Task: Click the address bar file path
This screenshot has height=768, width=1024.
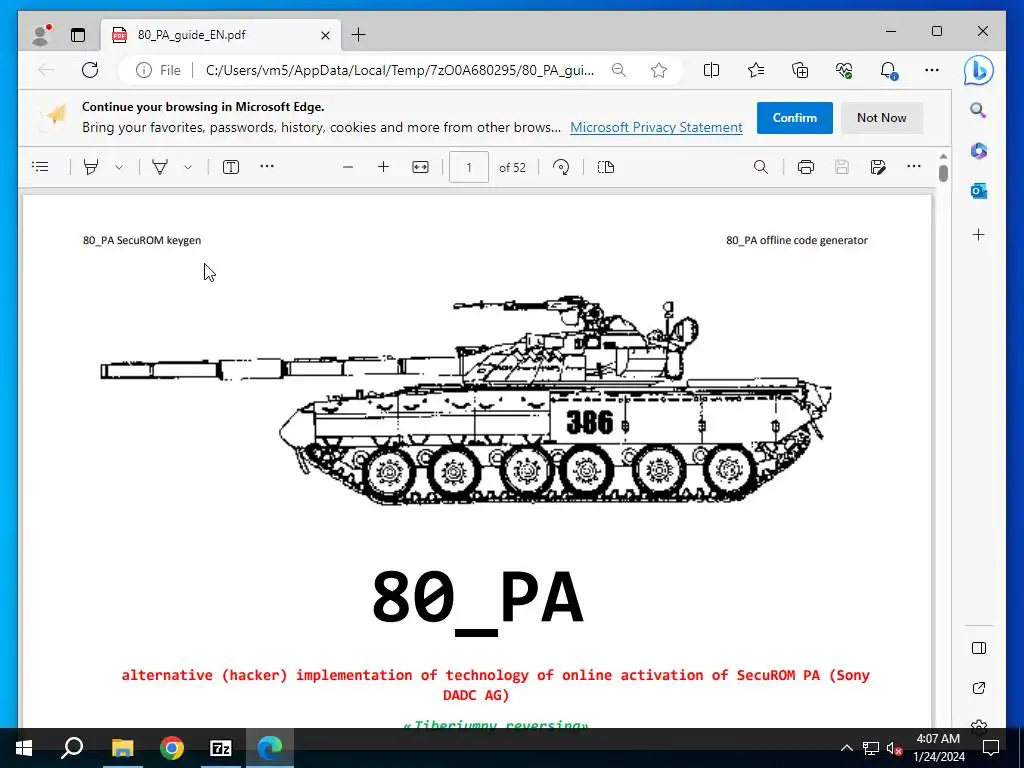Action: [400, 70]
